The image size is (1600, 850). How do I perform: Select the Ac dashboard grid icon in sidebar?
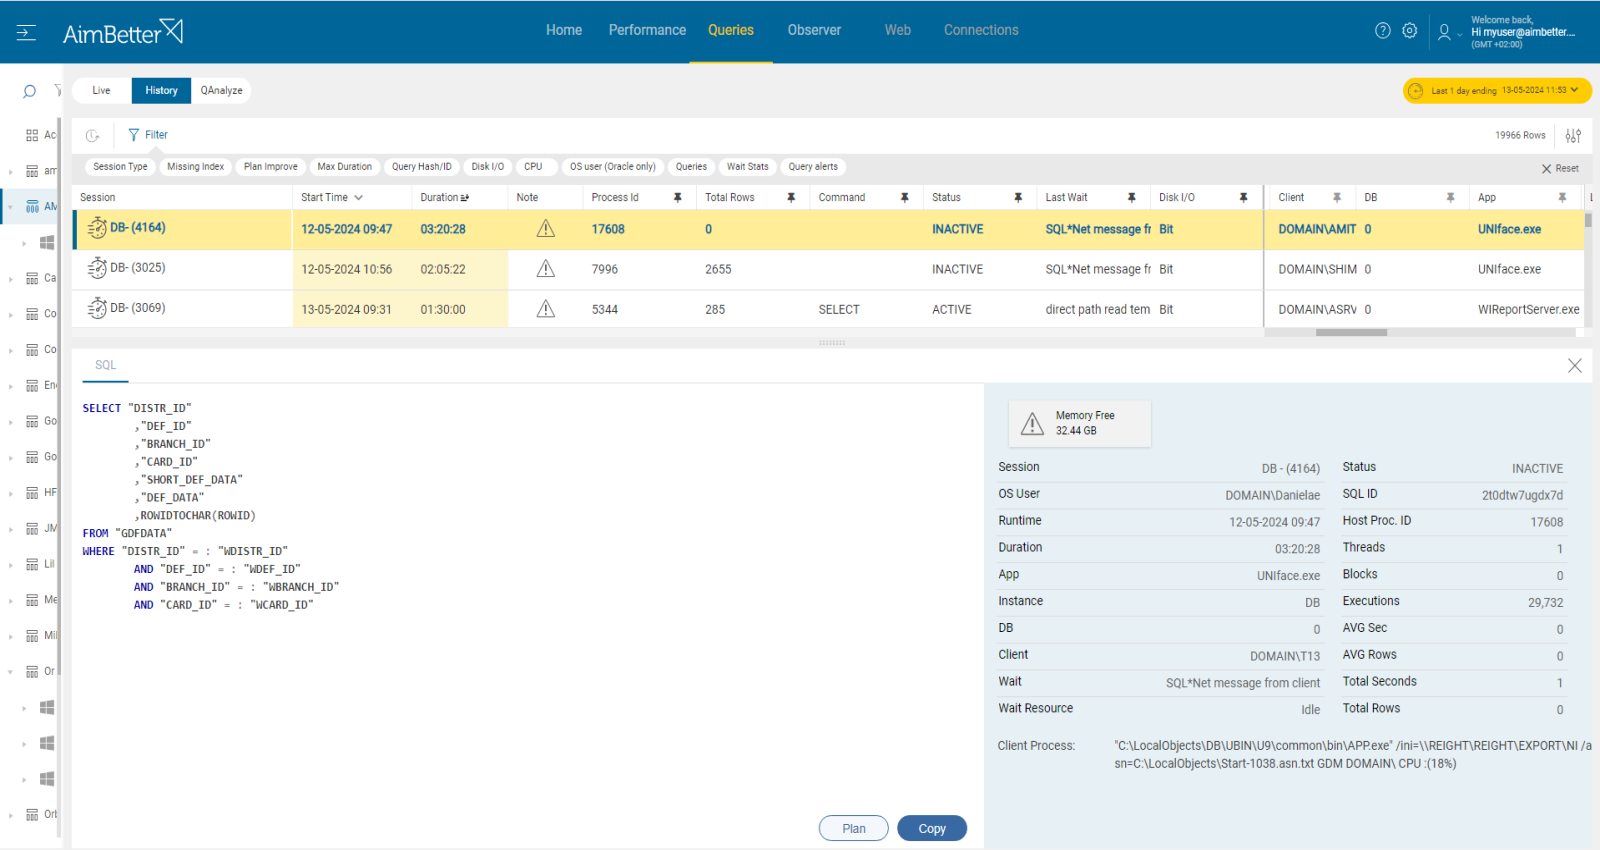point(32,135)
